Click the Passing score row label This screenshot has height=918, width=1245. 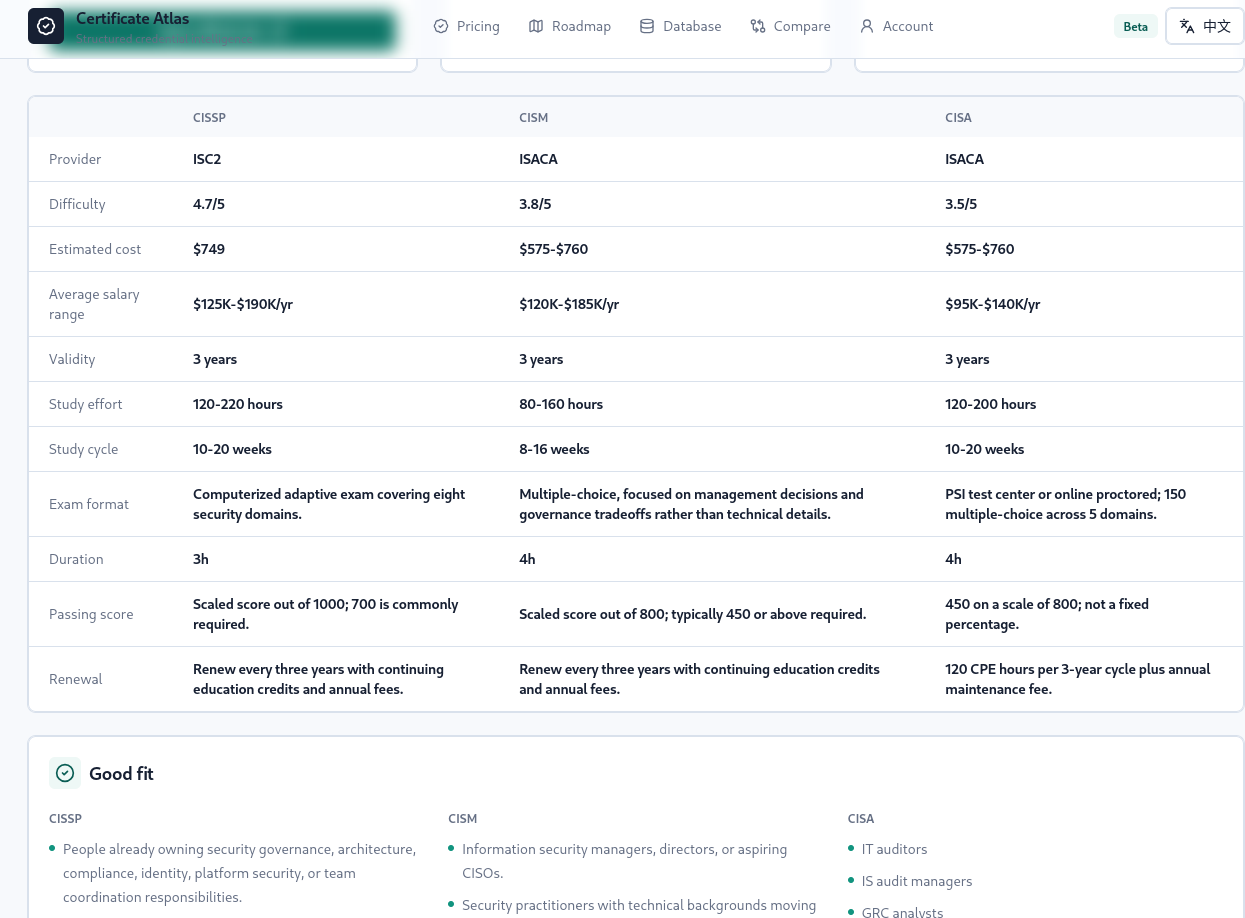[x=91, y=614]
